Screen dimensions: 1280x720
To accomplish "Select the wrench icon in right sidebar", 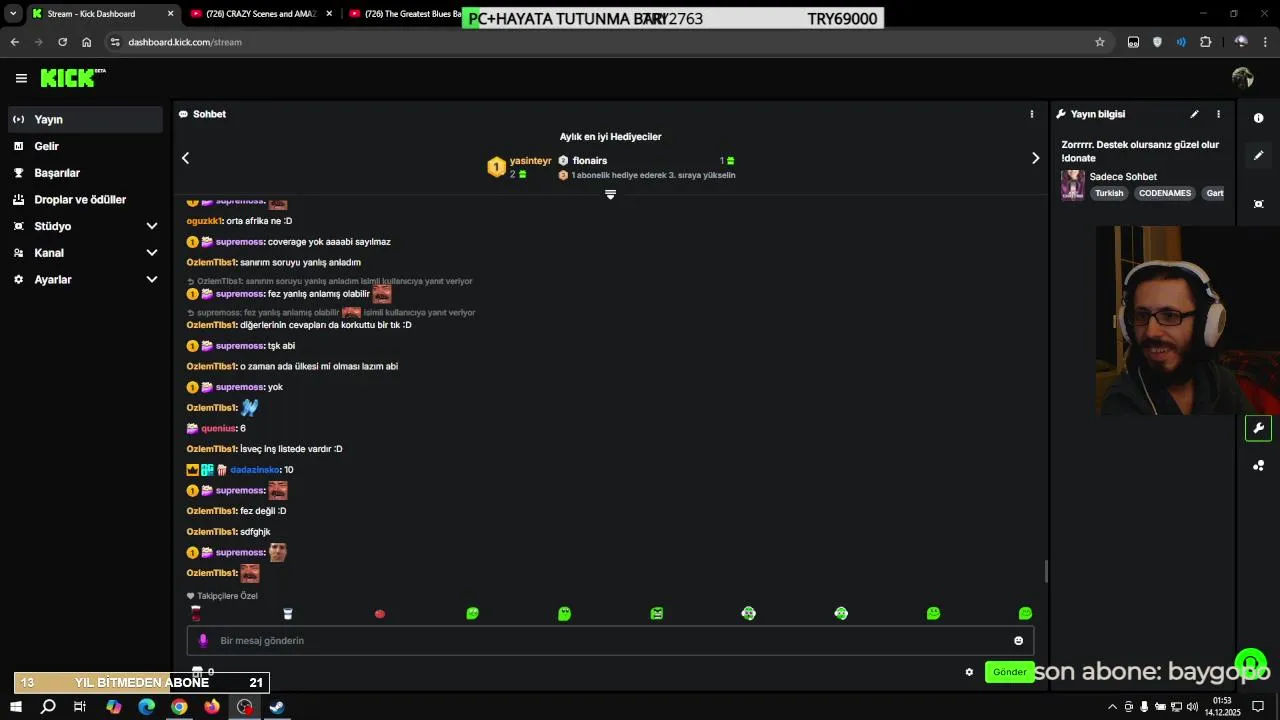I will point(1259,428).
